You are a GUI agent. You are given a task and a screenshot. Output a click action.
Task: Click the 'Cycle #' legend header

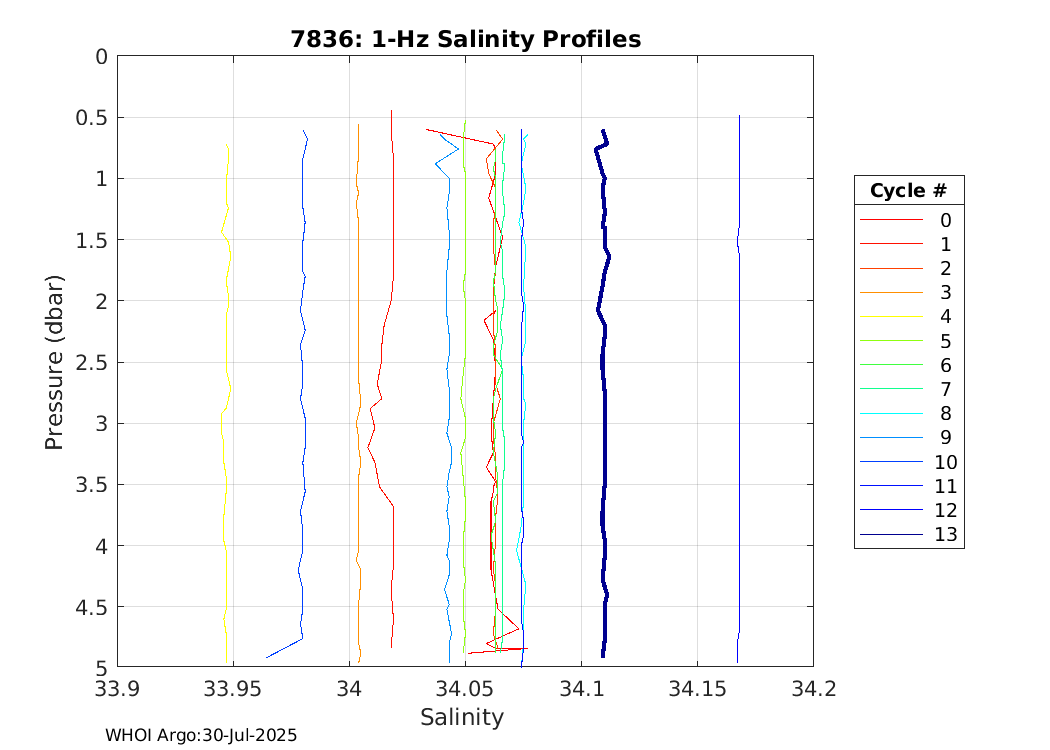[x=909, y=191]
